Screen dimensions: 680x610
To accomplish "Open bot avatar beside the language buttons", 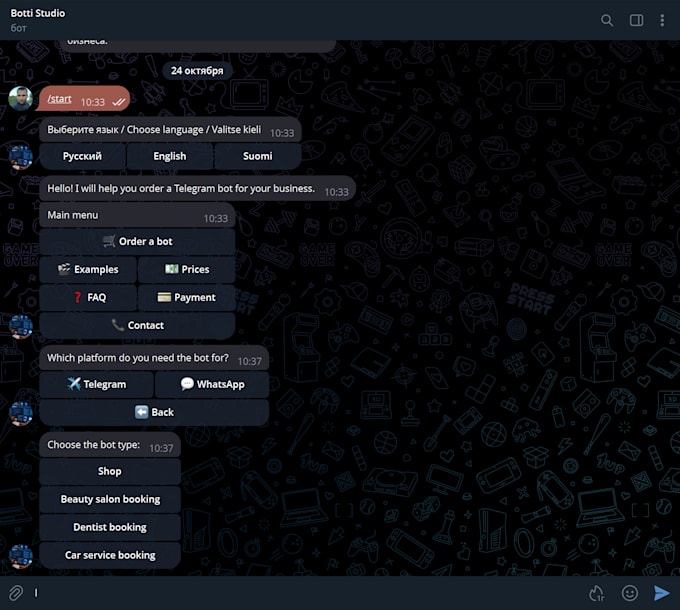I will pos(20,157).
